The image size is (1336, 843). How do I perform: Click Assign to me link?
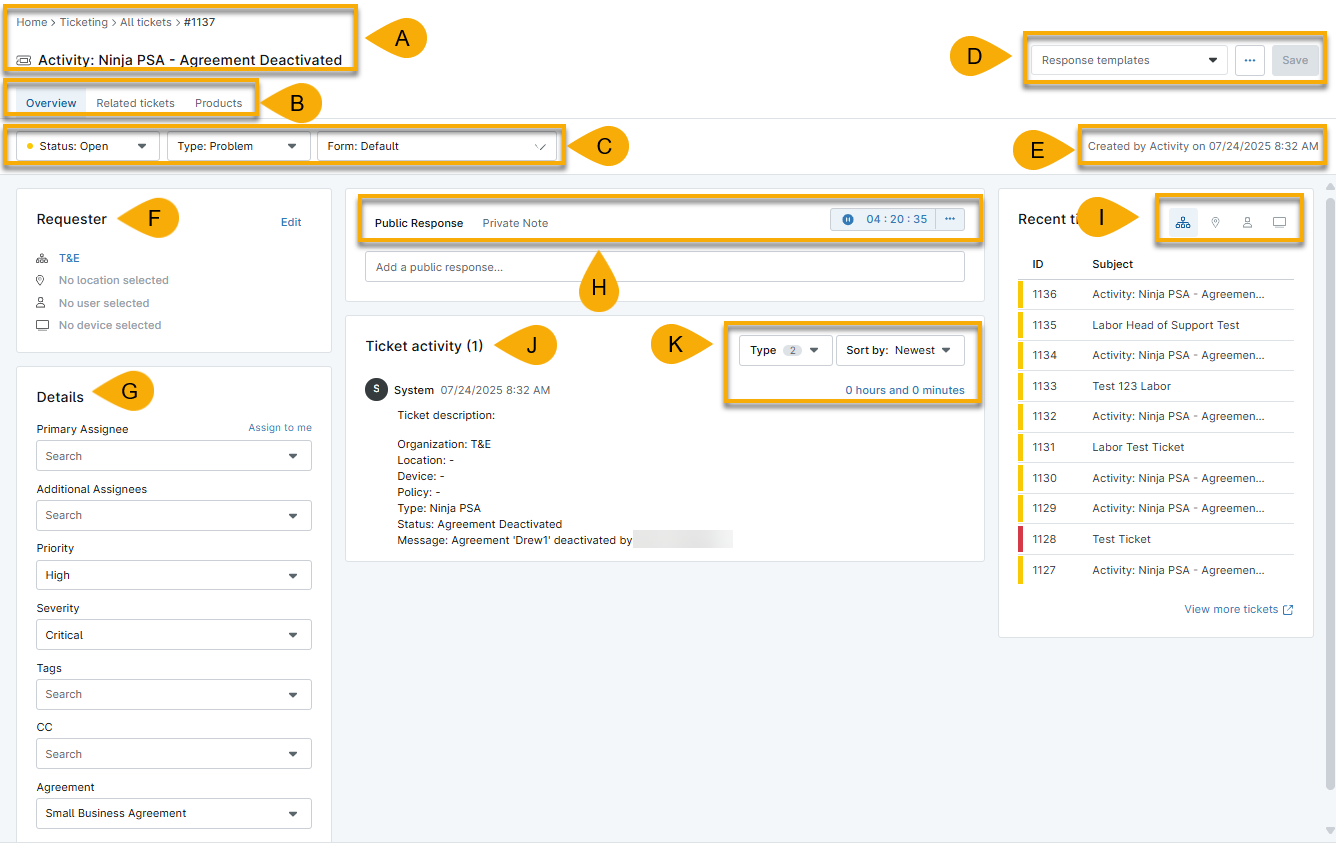pos(280,428)
